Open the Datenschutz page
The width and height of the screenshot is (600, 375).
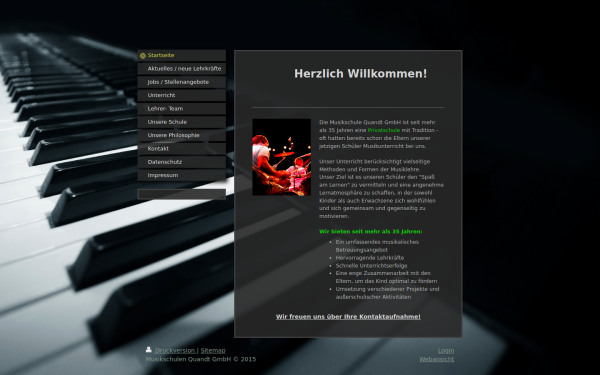coord(181,162)
